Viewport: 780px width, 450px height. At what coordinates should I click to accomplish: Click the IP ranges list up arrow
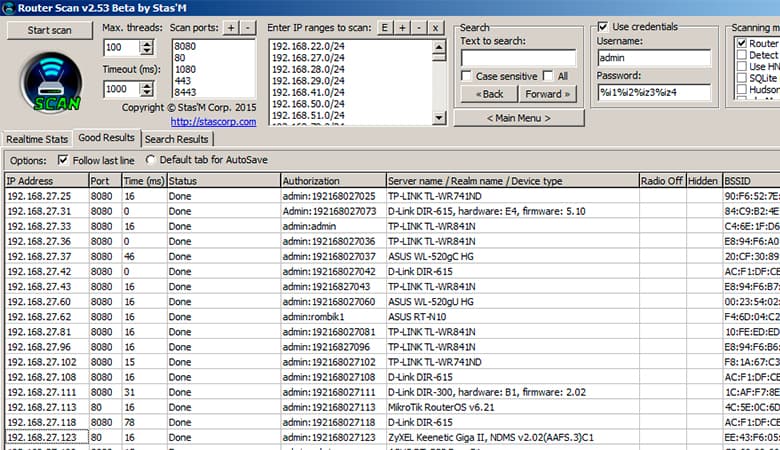(439, 47)
